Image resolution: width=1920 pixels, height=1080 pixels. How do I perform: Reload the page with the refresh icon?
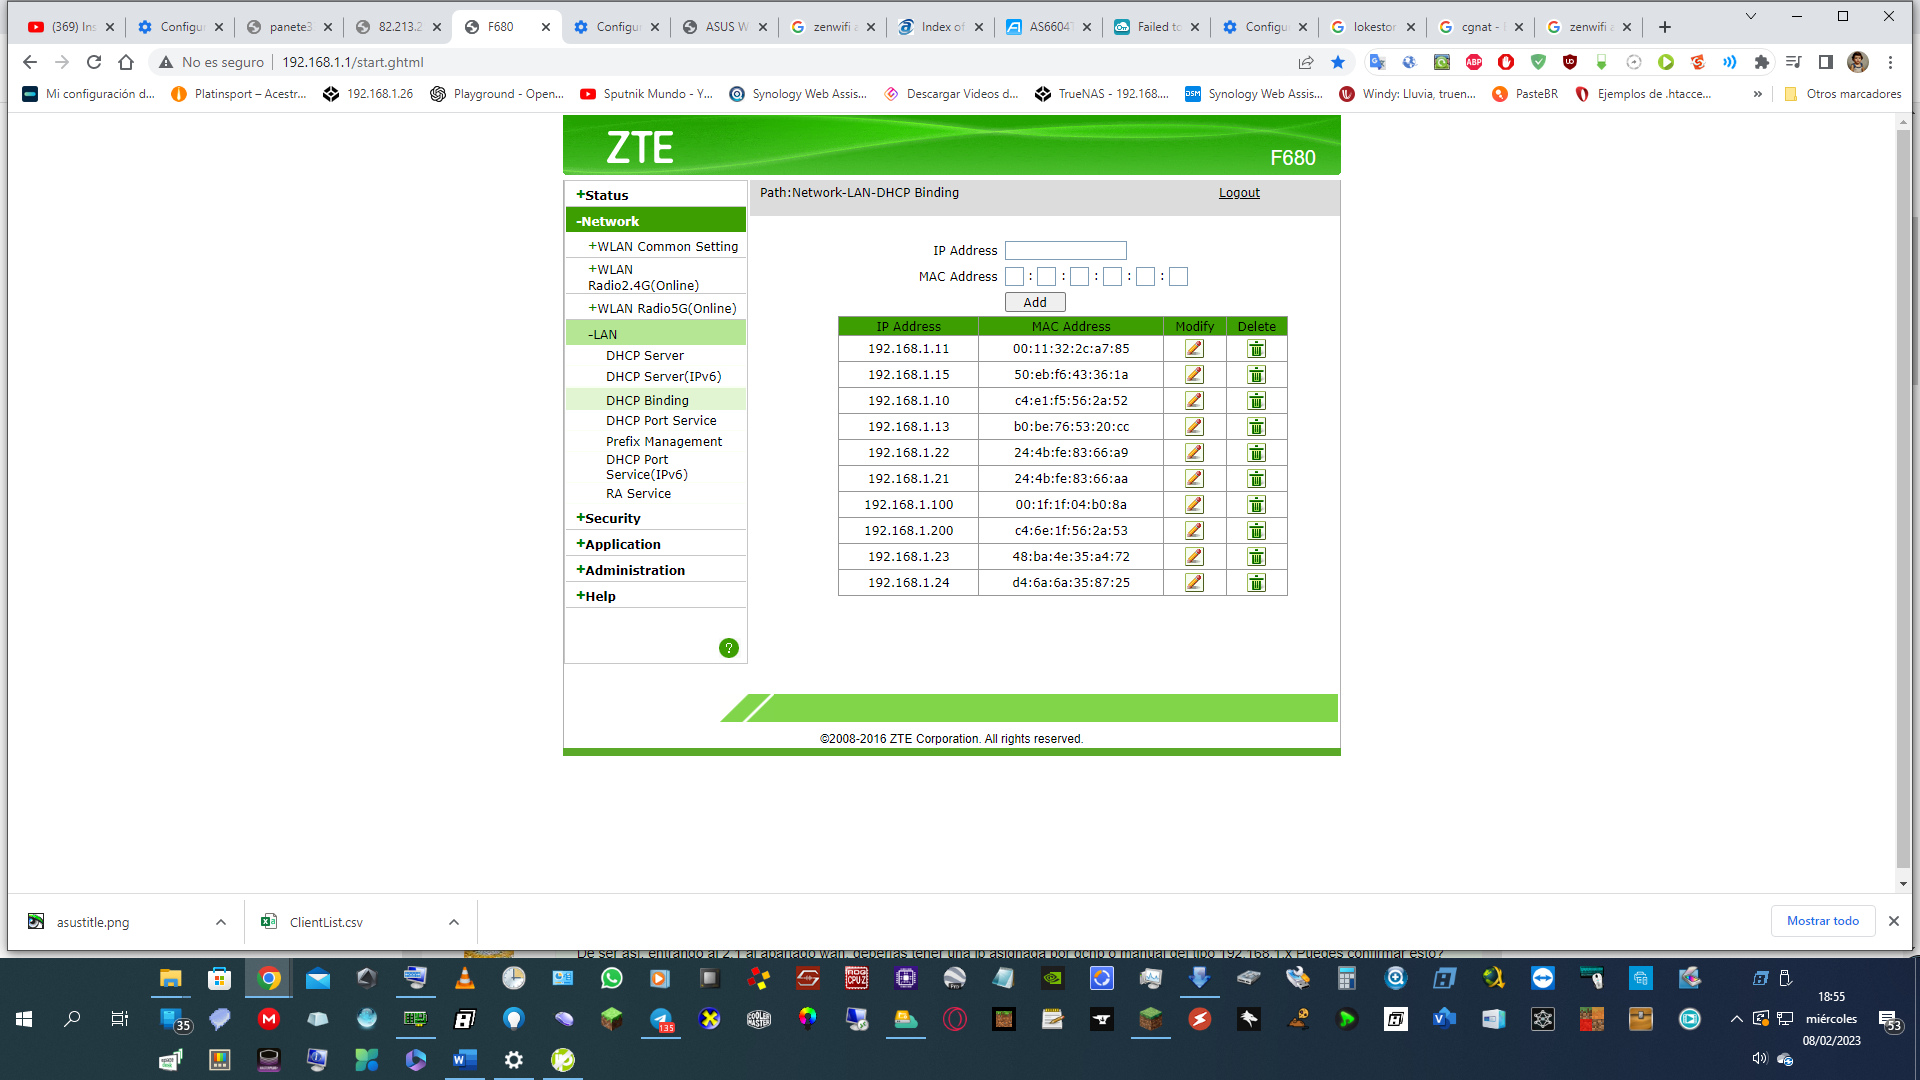94,62
